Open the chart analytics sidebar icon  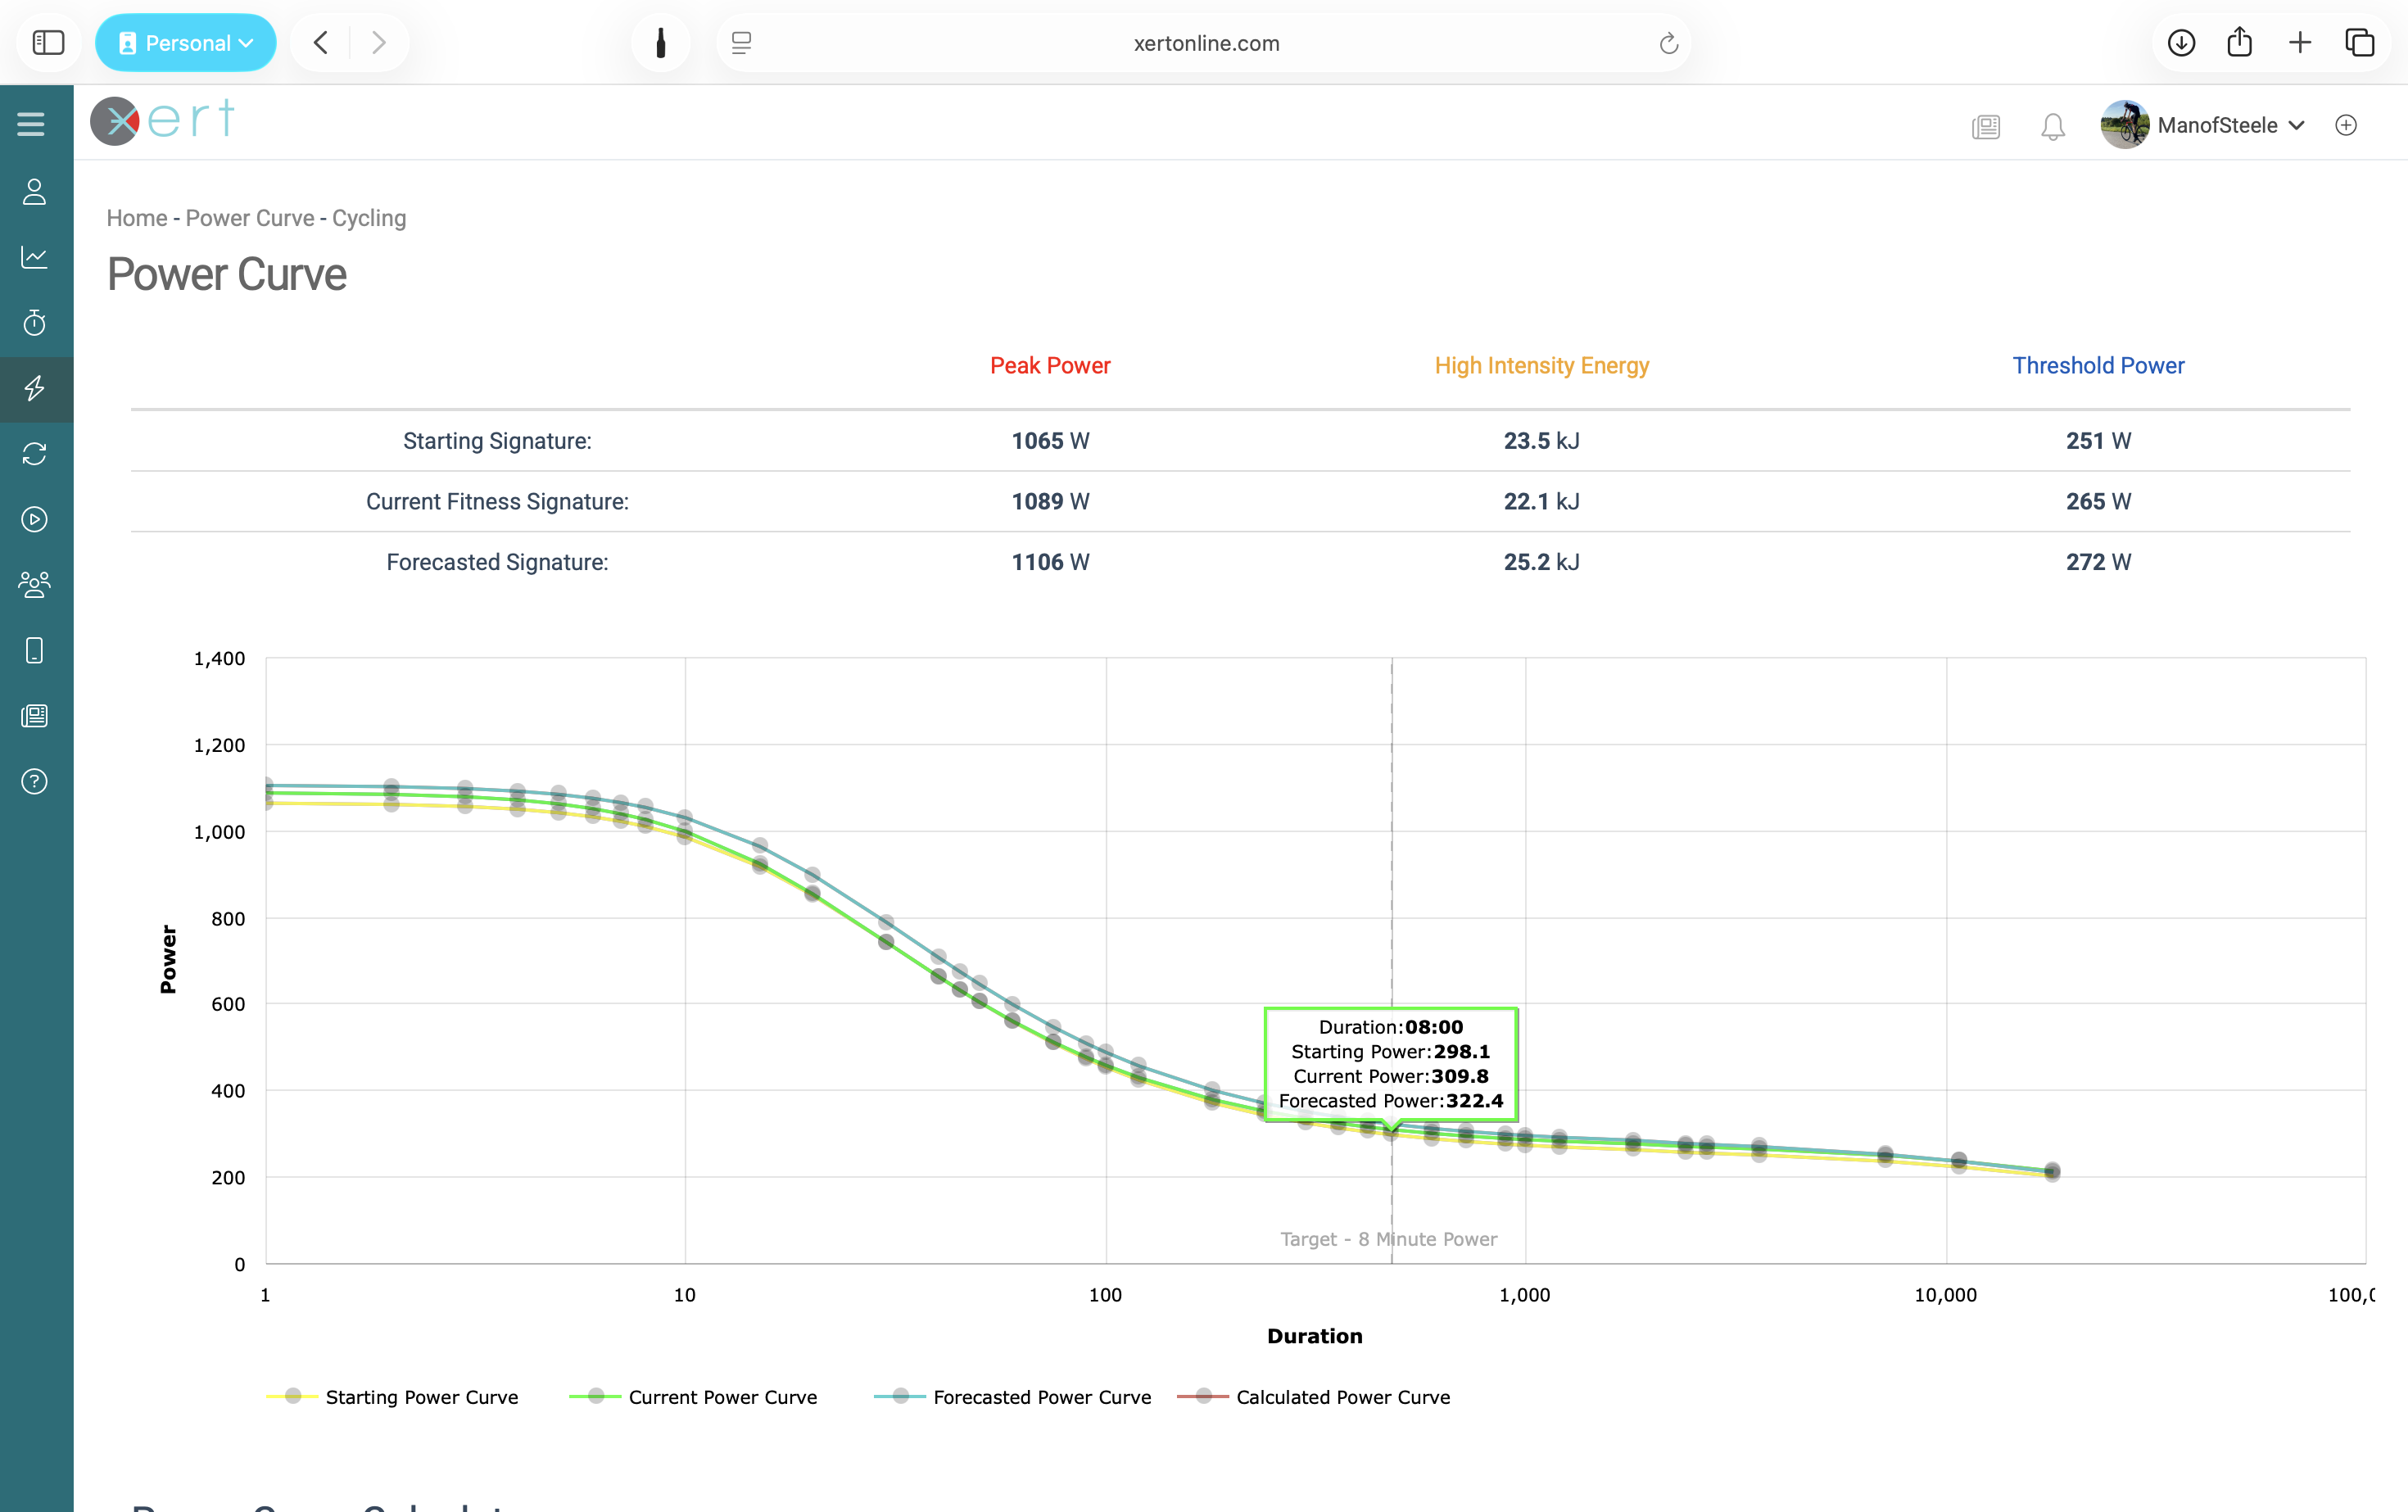click(x=35, y=257)
